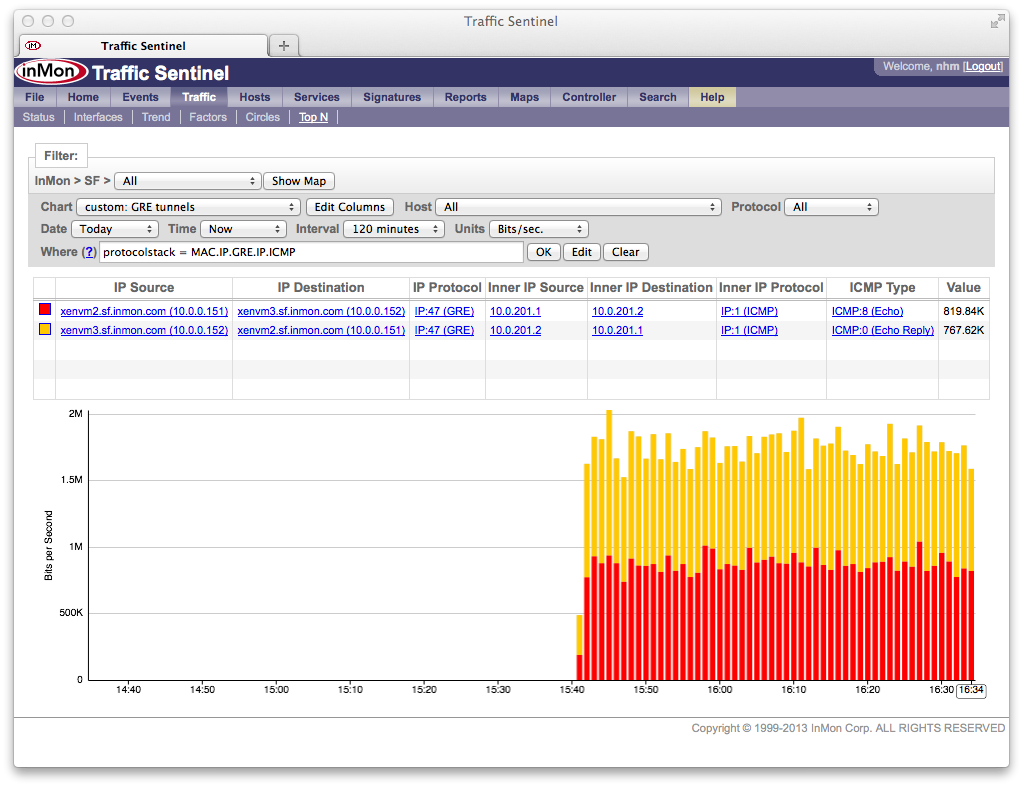Click the yellow legend swatch

[x=45, y=329]
